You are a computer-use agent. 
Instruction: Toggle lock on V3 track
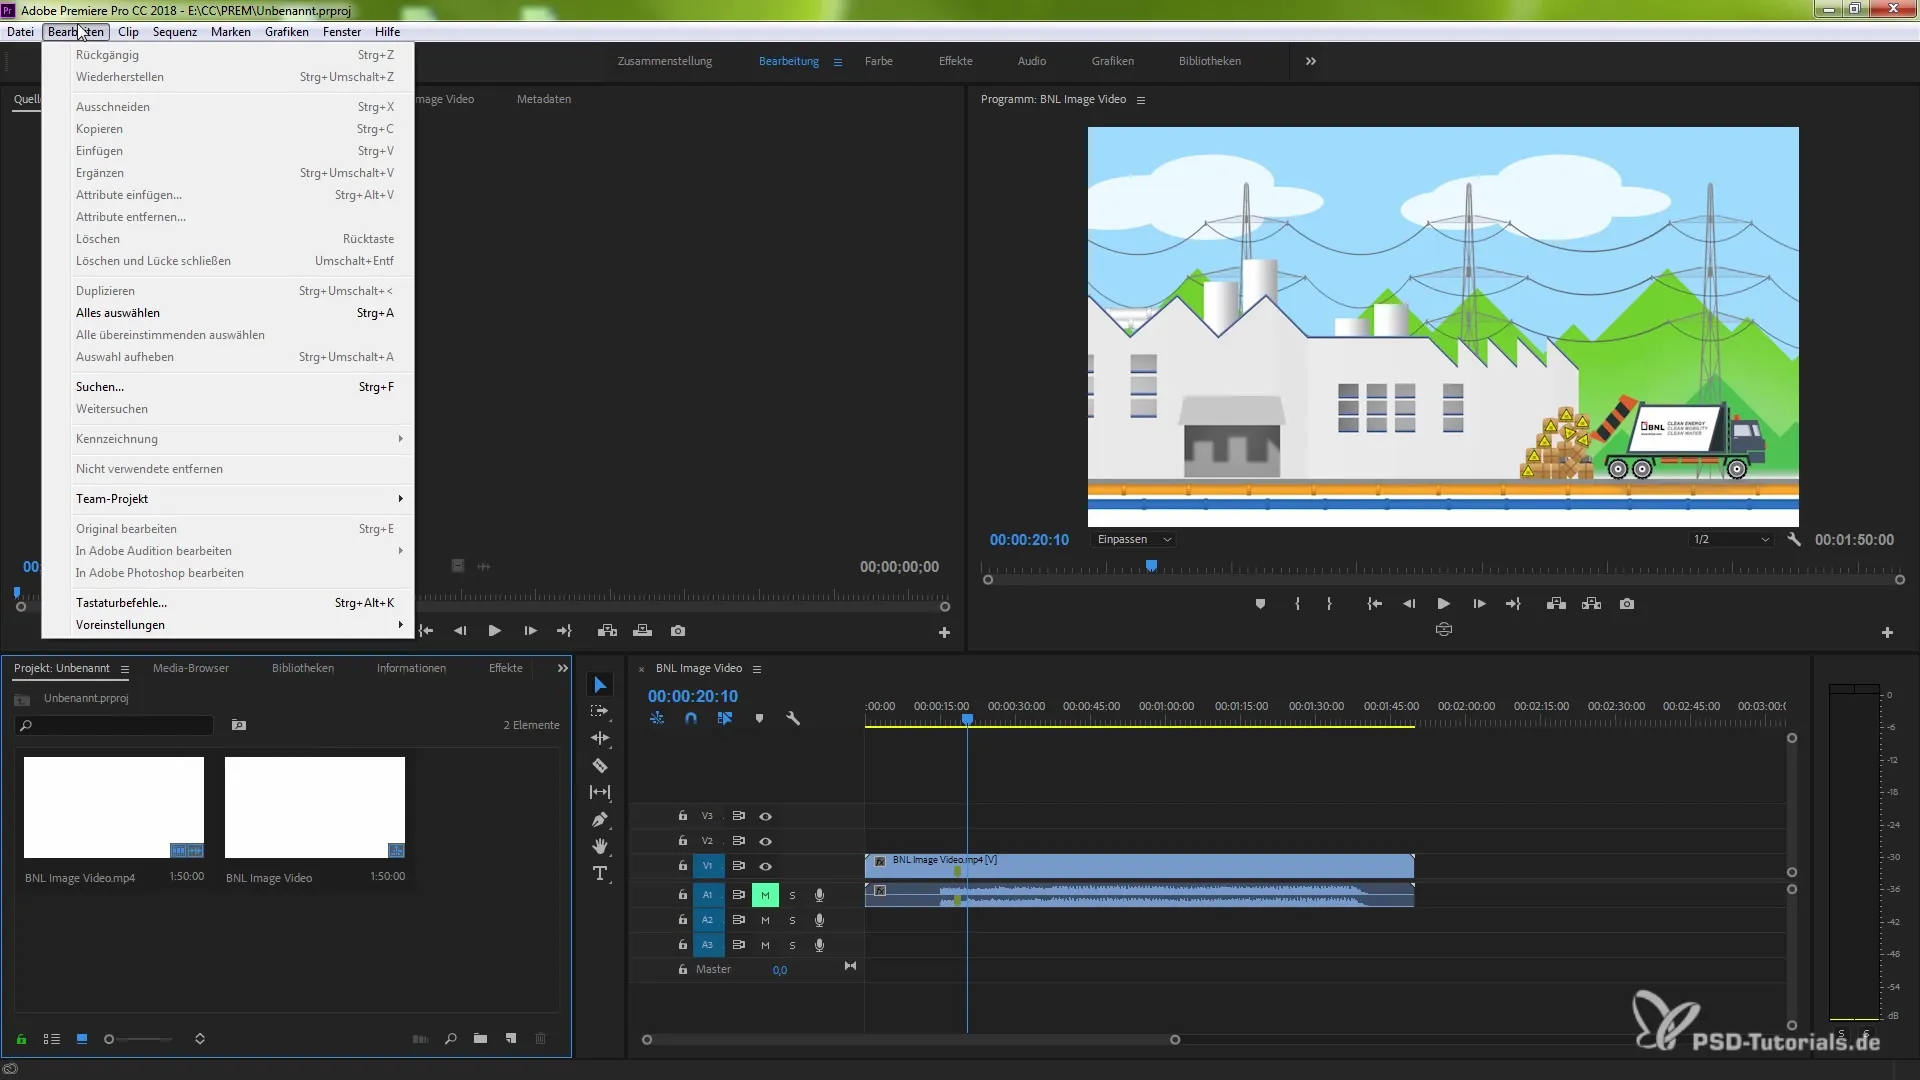682,816
